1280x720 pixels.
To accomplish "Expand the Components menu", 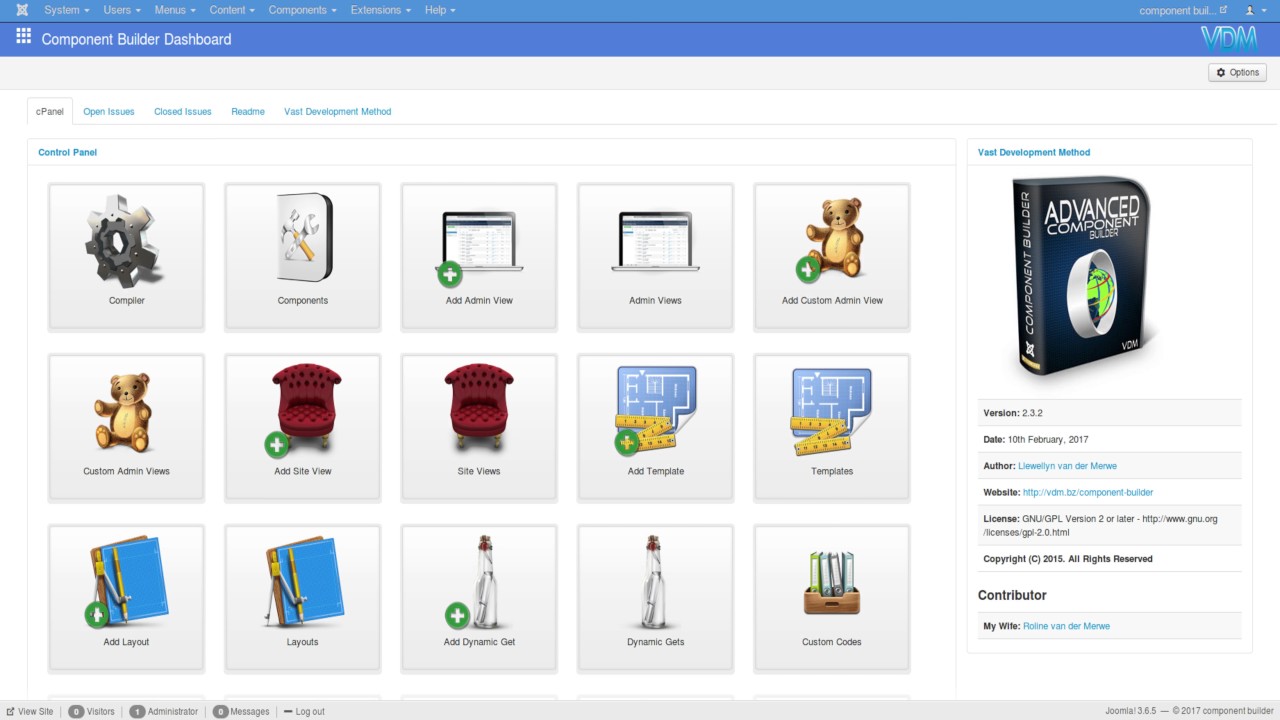I will pos(303,10).
